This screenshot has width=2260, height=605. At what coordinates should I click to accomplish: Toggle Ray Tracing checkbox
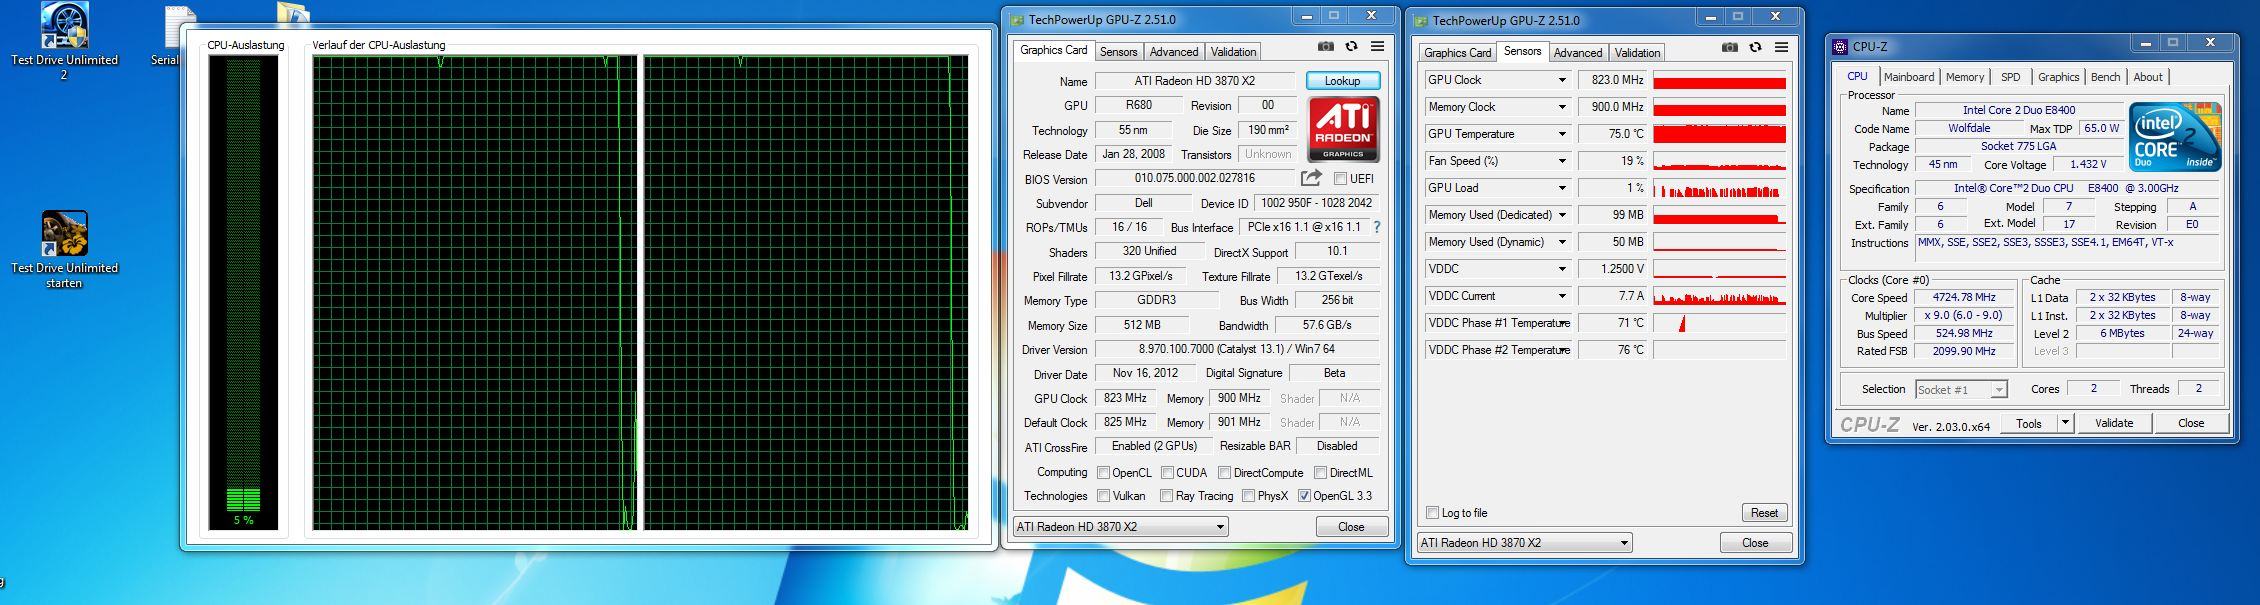pos(1166,496)
